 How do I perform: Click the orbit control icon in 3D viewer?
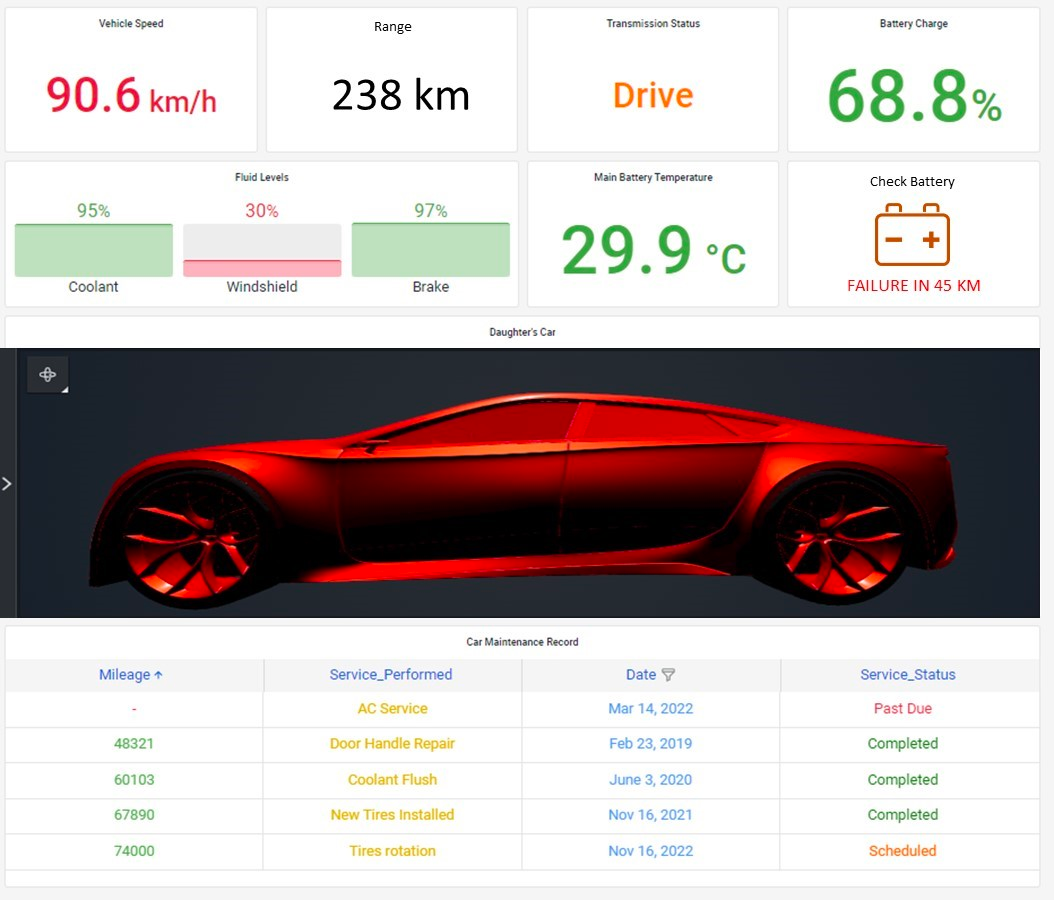point(47,374)
